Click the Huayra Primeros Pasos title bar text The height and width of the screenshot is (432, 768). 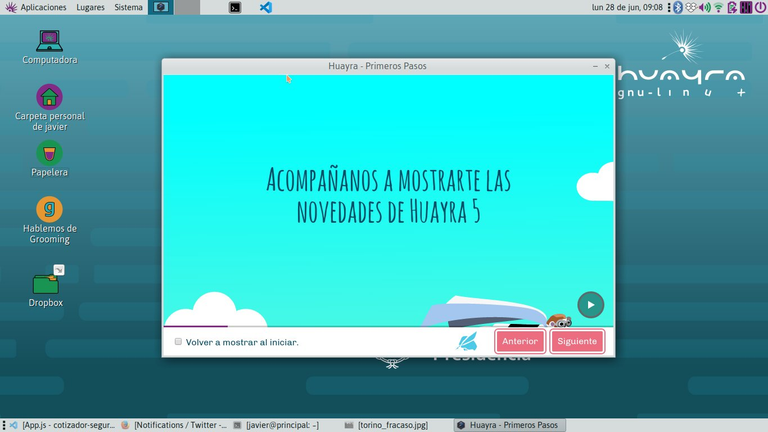tap(377, 66)
